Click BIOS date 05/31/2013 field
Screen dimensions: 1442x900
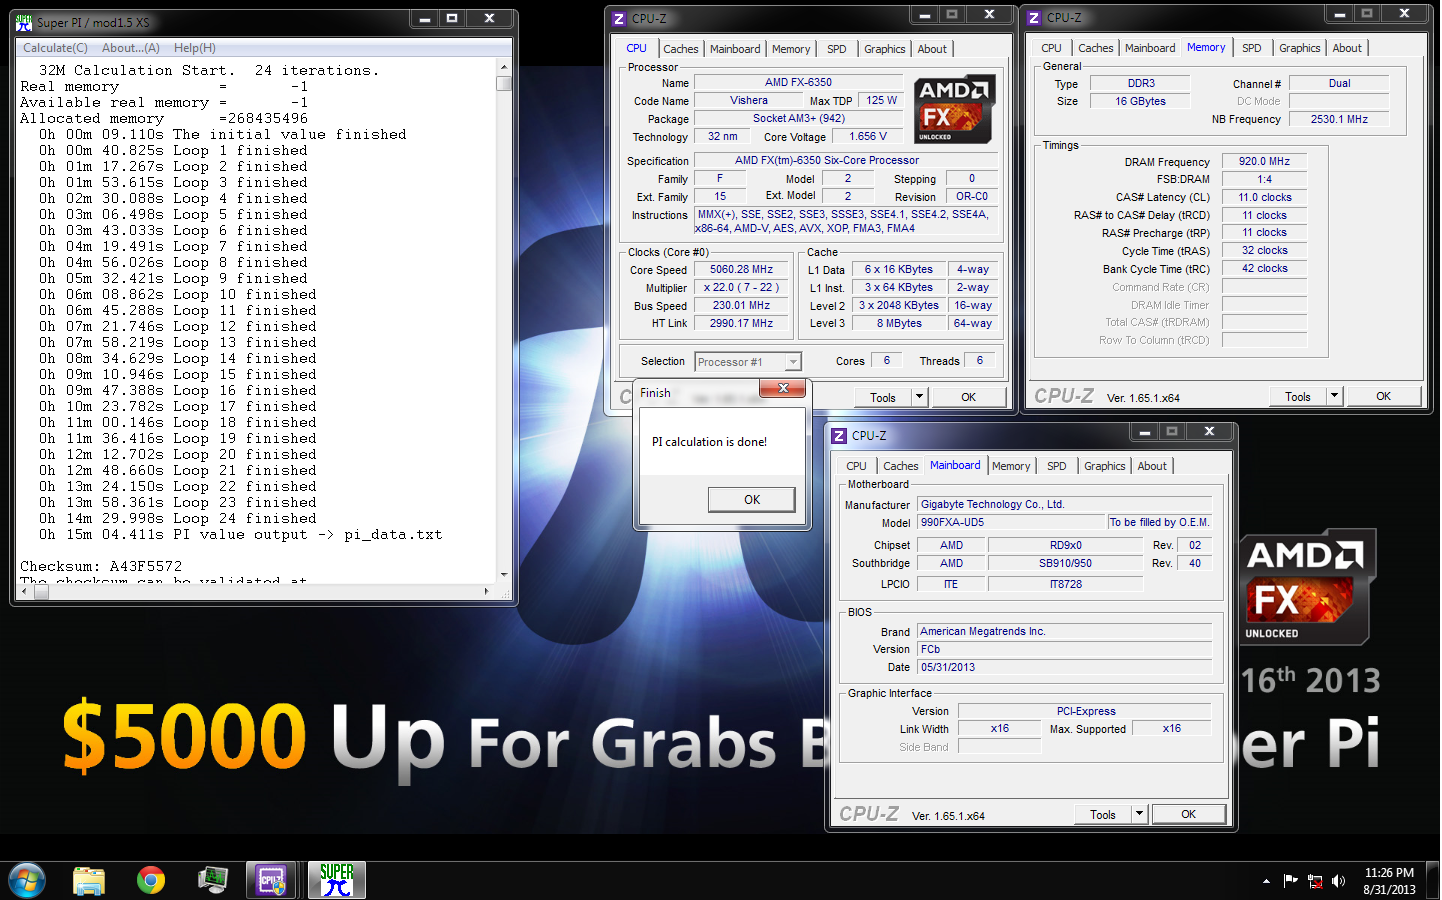(1065, 667)
